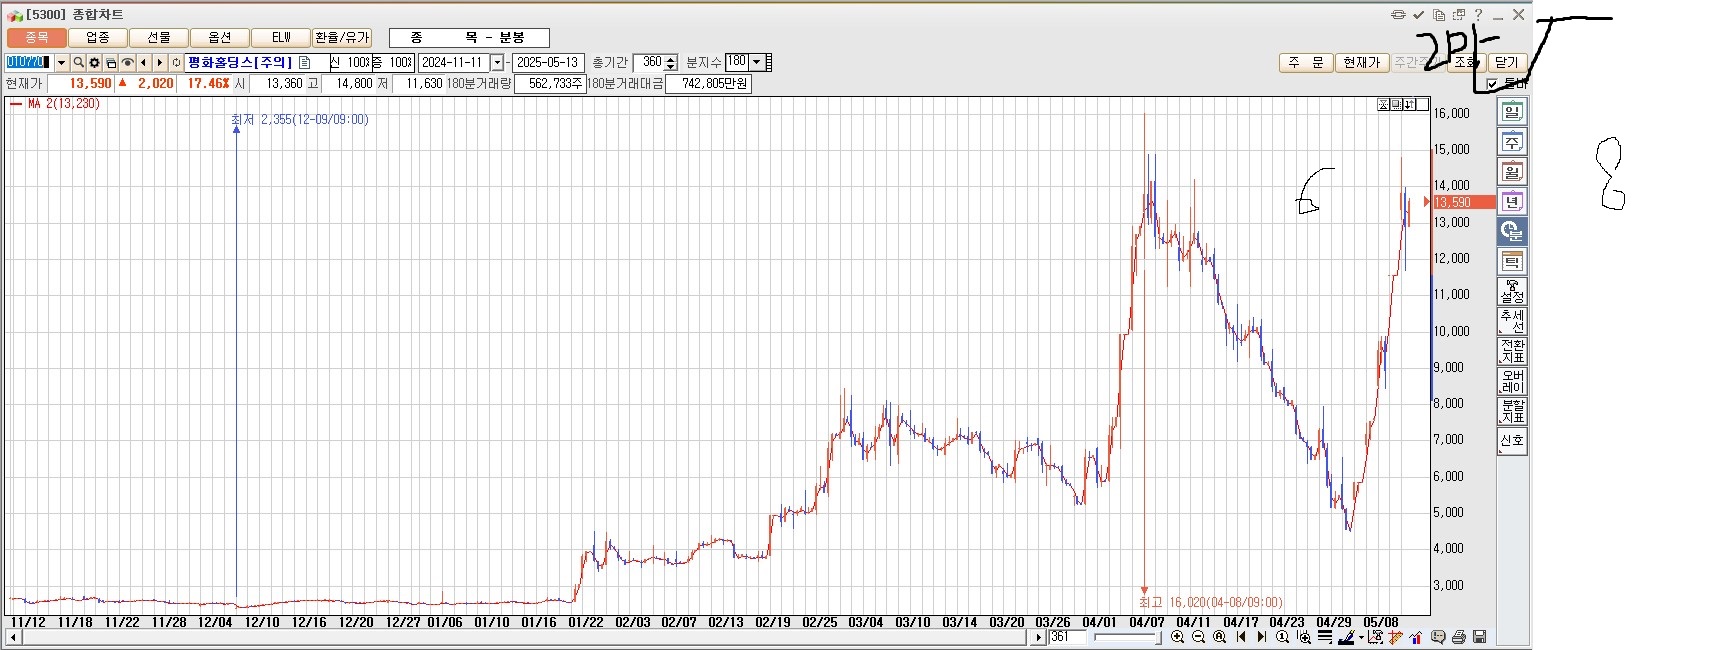Select the weekly (주) chart period icon
The image size is (1735, 650).
point(1511,142)
